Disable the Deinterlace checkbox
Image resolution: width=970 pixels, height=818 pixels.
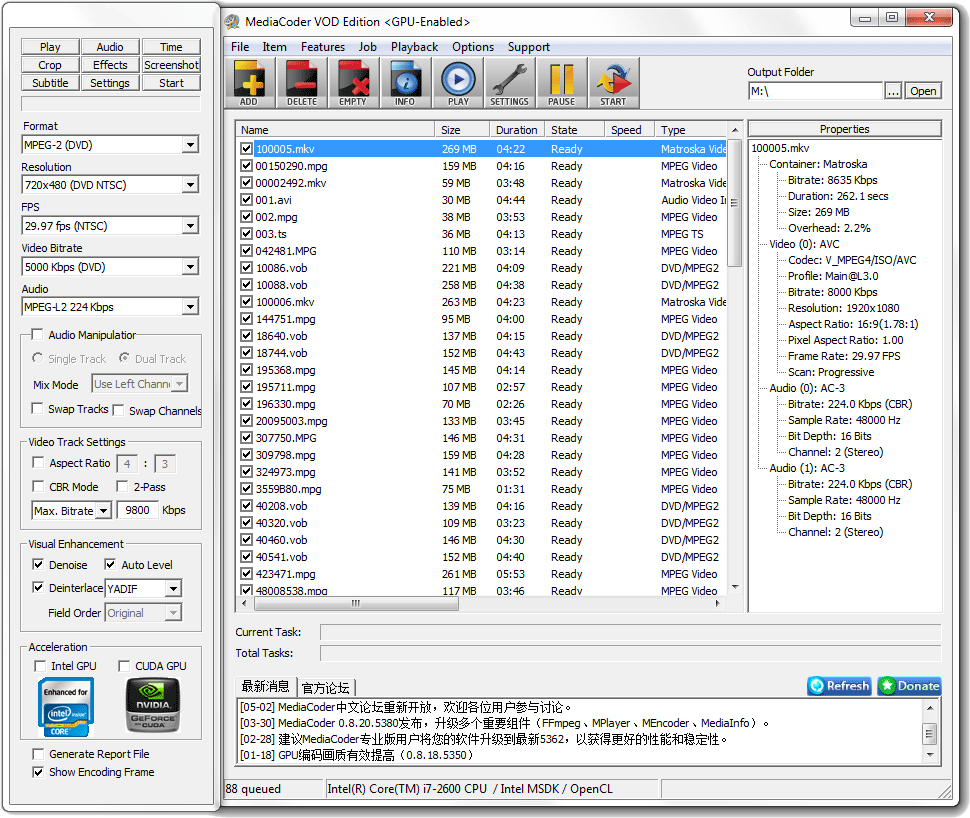[x=38, y=587]
